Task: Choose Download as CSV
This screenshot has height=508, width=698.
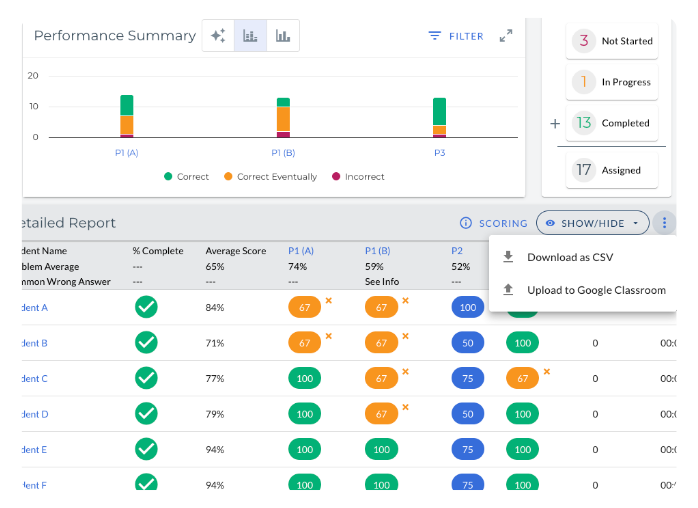Action: tap(582, 257)
